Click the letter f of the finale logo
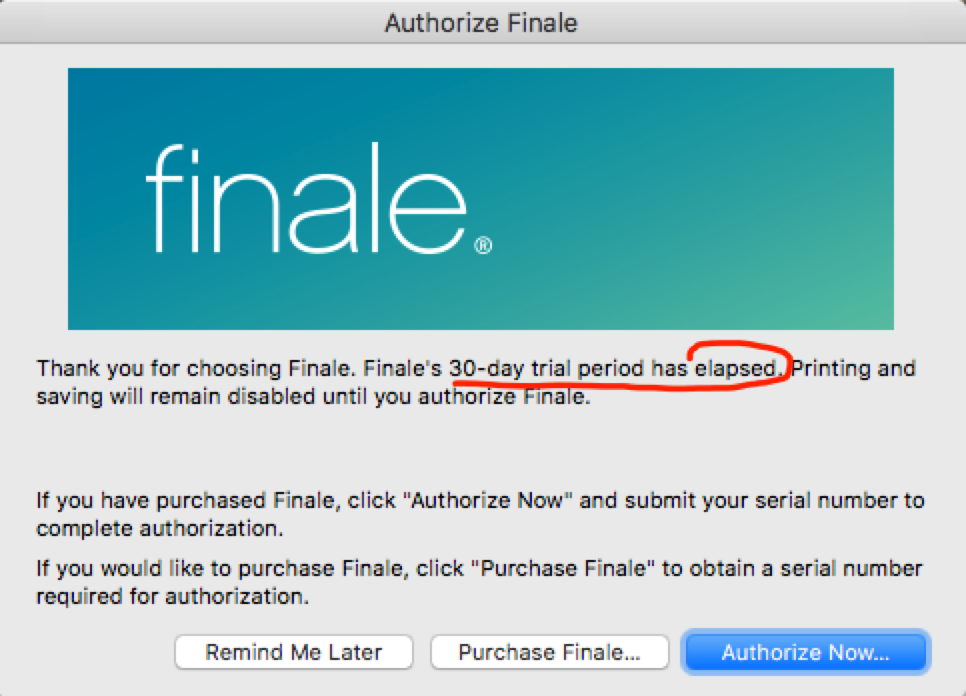Image resolution: width=966 pixels, height=696 pixels. (168, 198)
